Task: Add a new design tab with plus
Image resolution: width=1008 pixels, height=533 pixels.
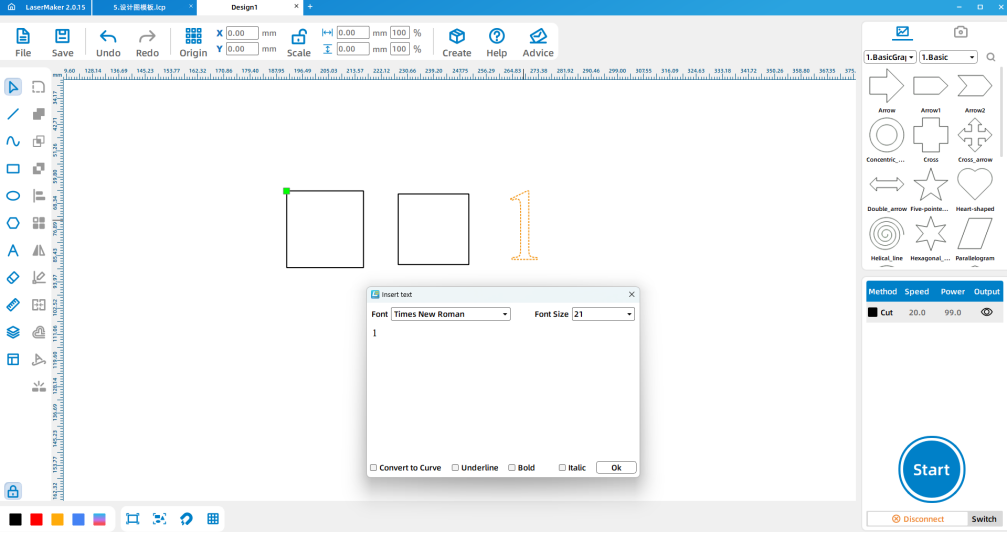Action: [x=310, y=6]
